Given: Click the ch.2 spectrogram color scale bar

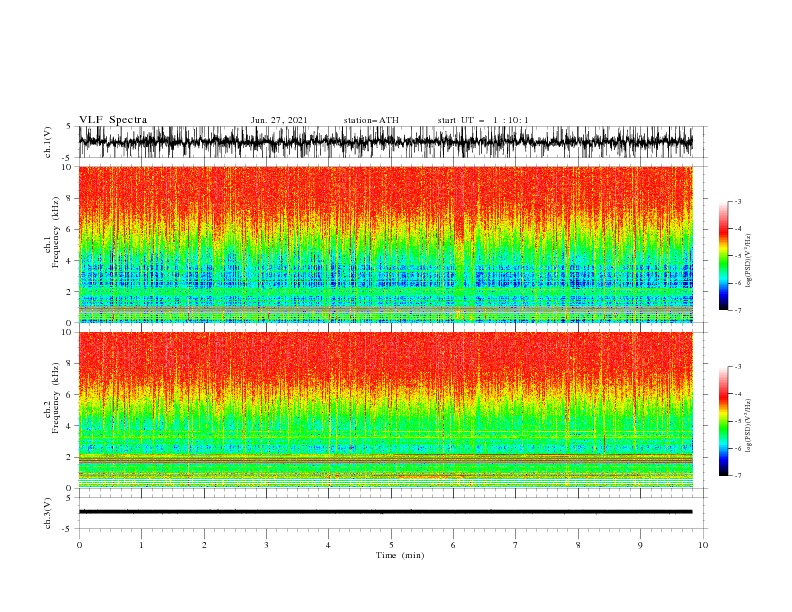Looking at the screenshot, I should 723,421.
